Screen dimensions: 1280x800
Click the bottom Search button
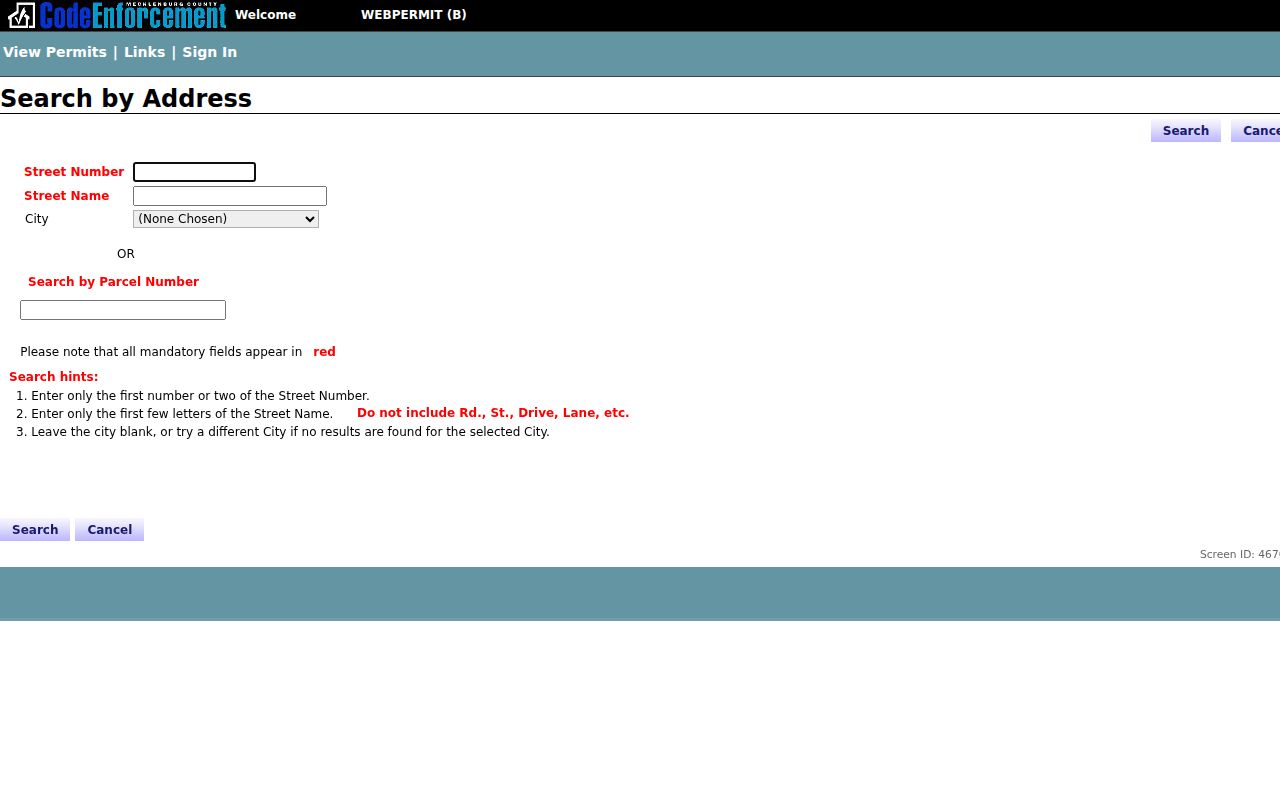point(35,530)
